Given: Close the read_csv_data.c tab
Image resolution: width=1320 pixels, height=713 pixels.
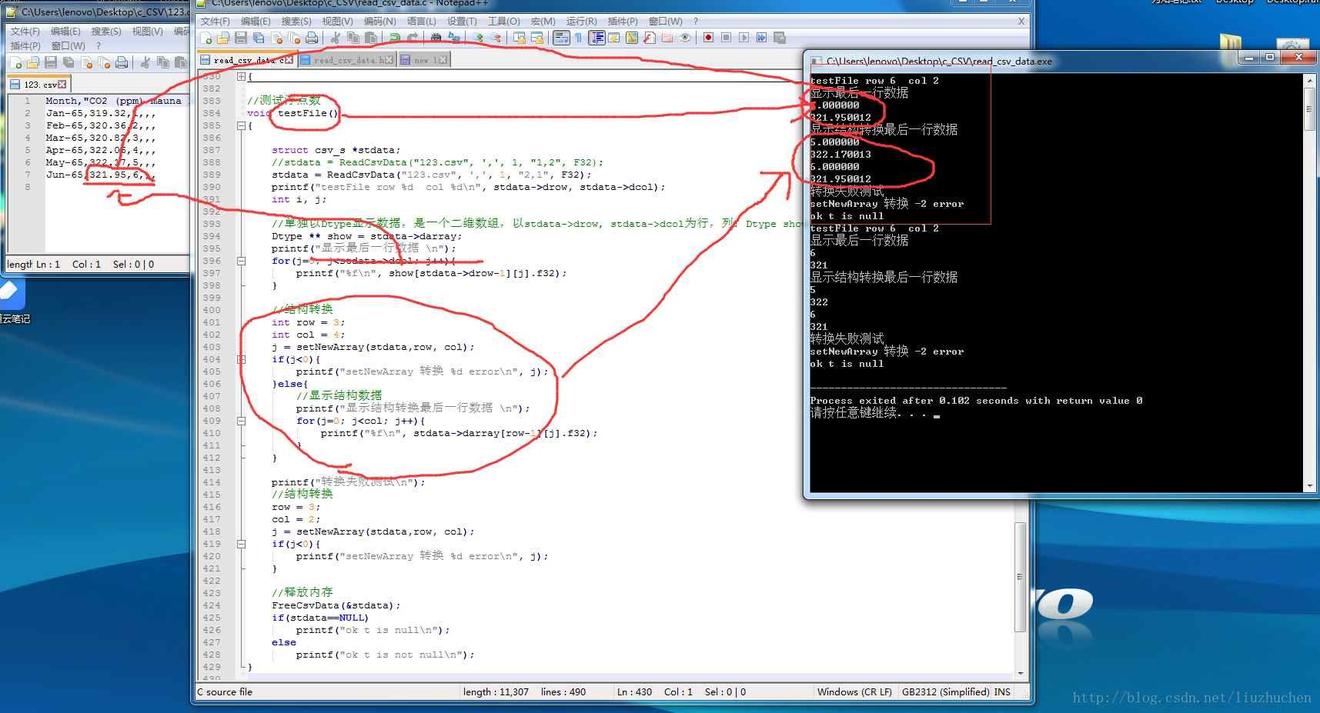Looking at the screenshot, I should [288, 60].
